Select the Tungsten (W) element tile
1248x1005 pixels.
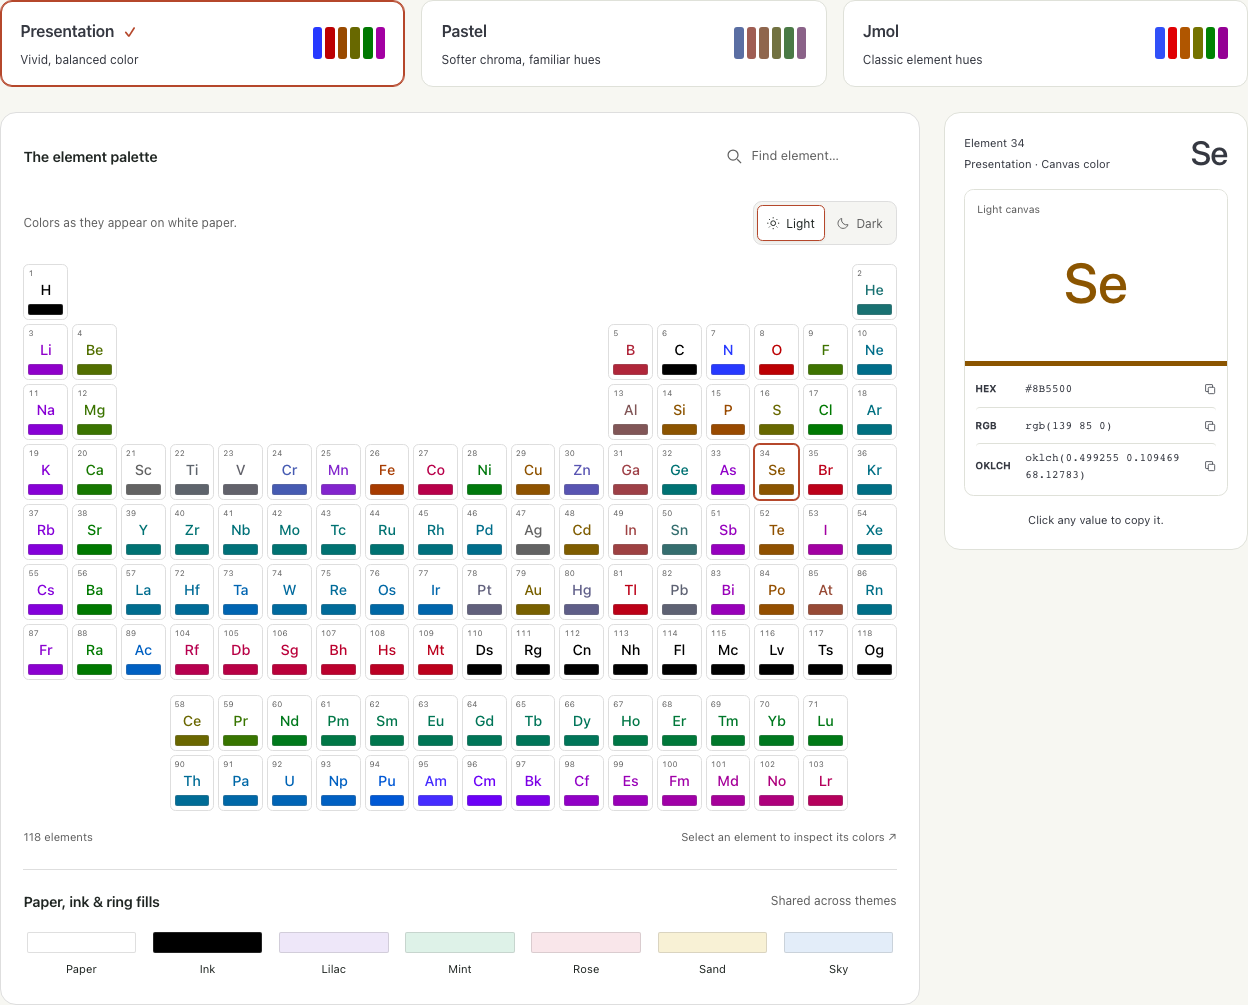pos(289,591)
